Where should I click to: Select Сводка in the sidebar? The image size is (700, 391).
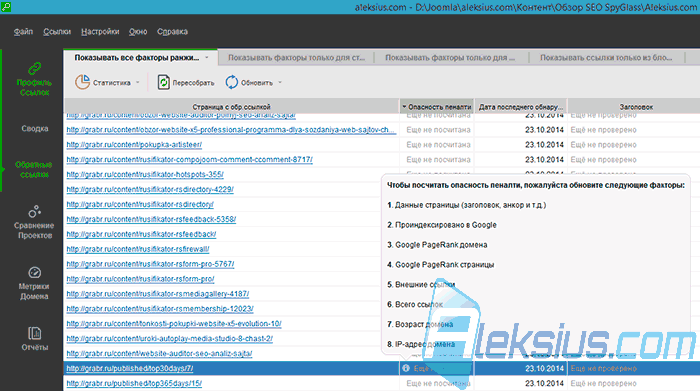35,129
